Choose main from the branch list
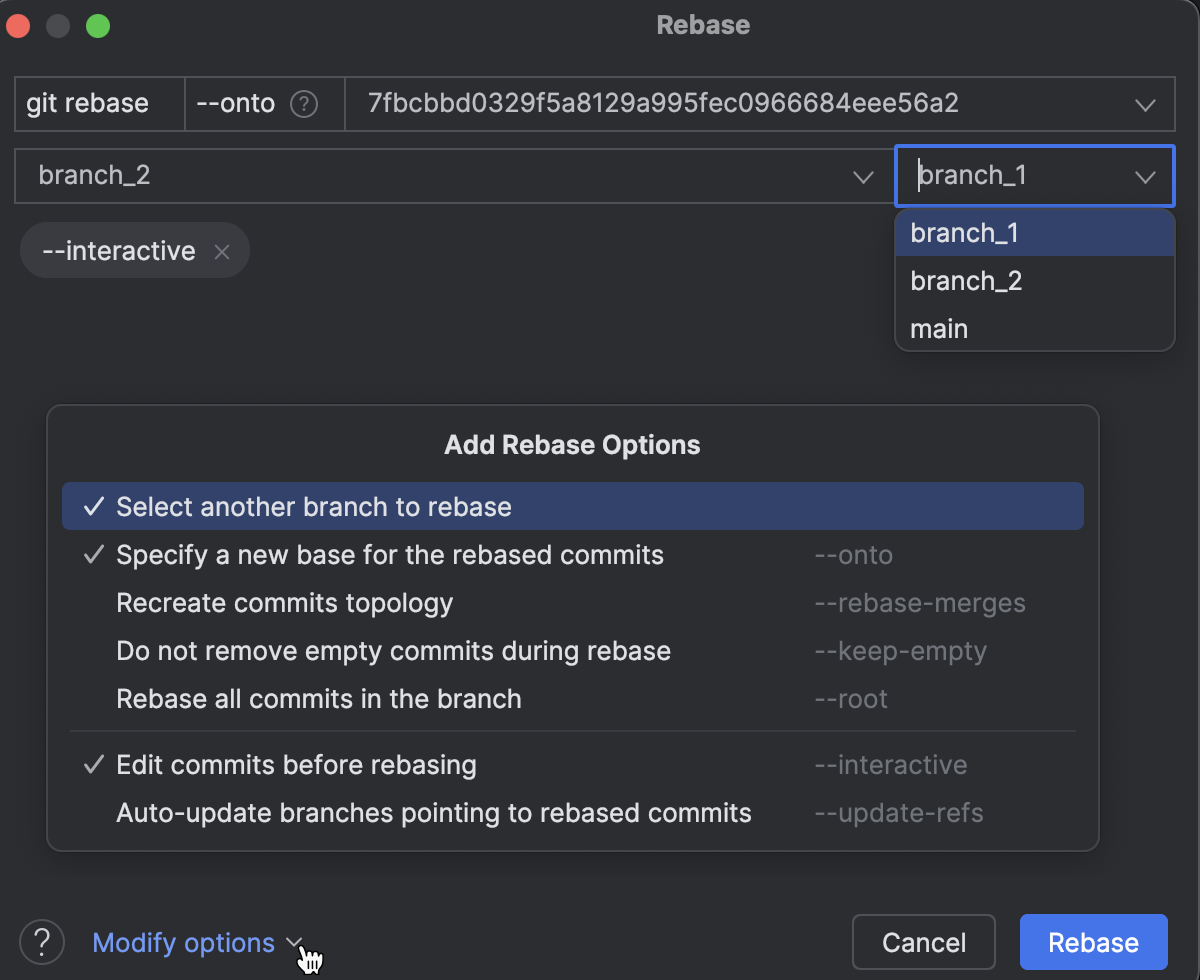 tap(938, 328)
